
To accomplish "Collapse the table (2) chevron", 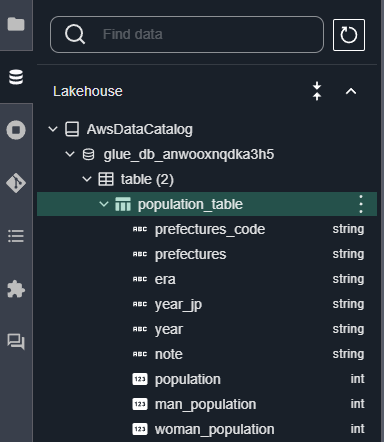I will (x=87, y=179).
